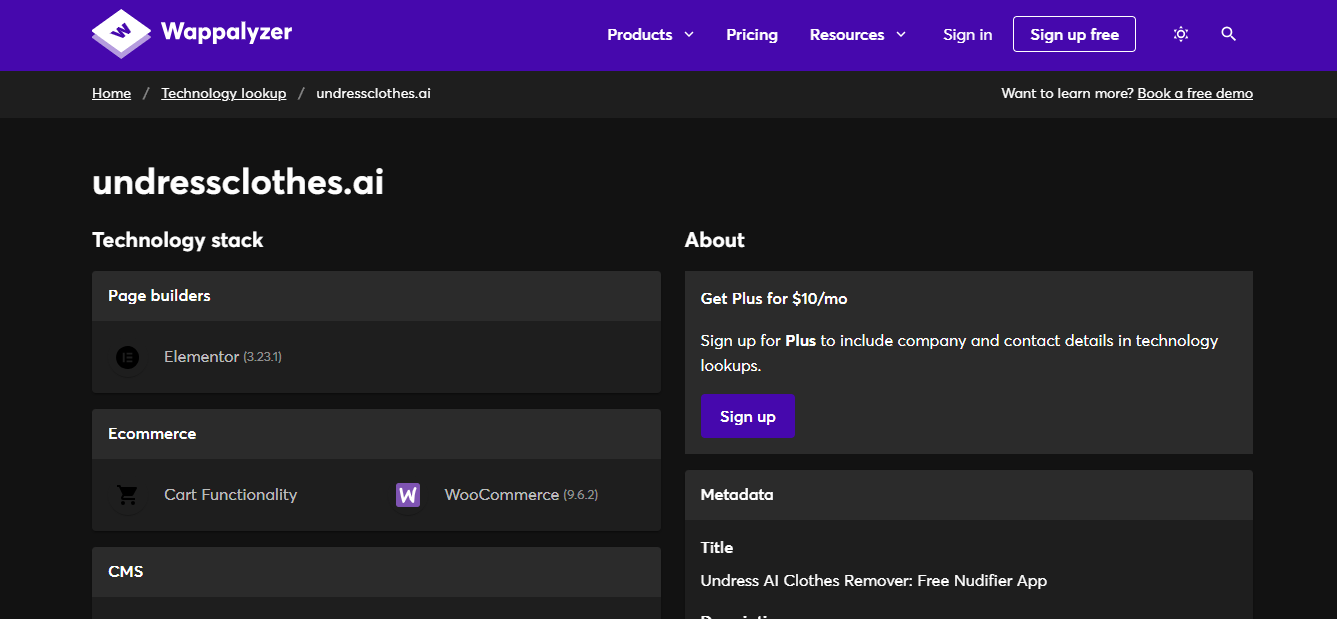Click the Elementor logo icon
This screenshot has height=619, width=1337.
click(x=127, y=357)
